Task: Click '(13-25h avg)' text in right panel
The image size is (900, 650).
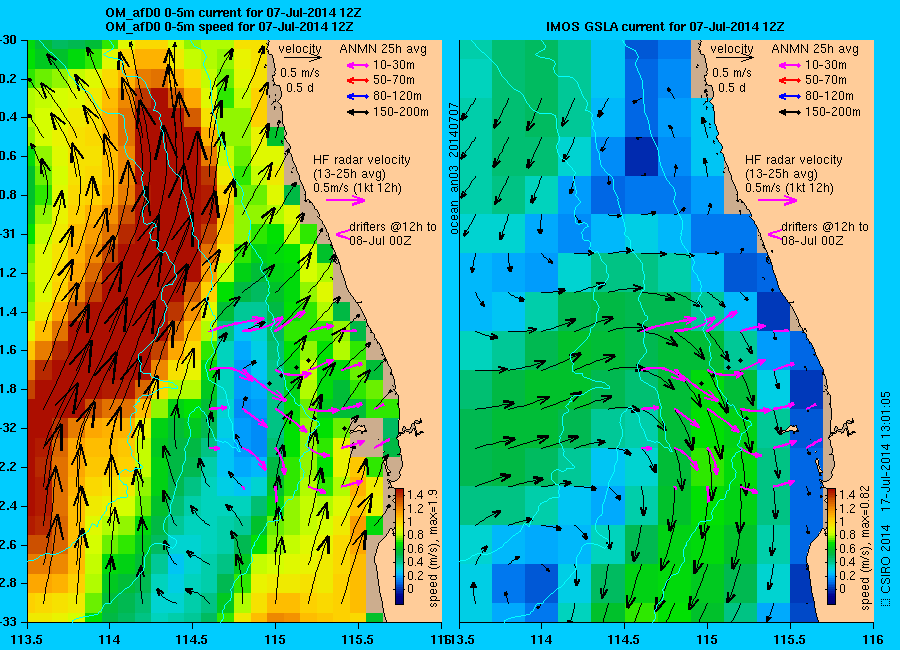Action: click(x=781, y=173)
